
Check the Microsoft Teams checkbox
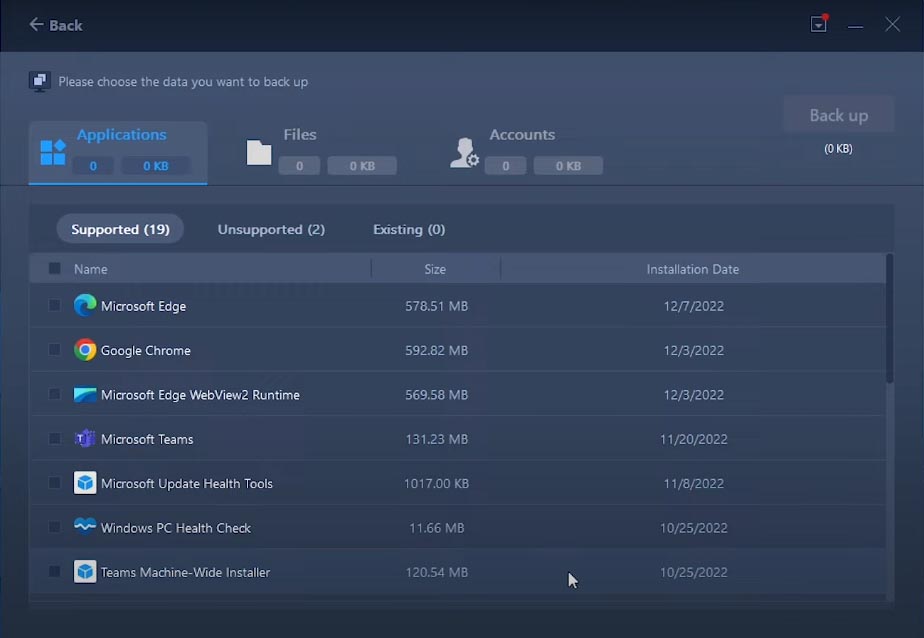(54, 438)
